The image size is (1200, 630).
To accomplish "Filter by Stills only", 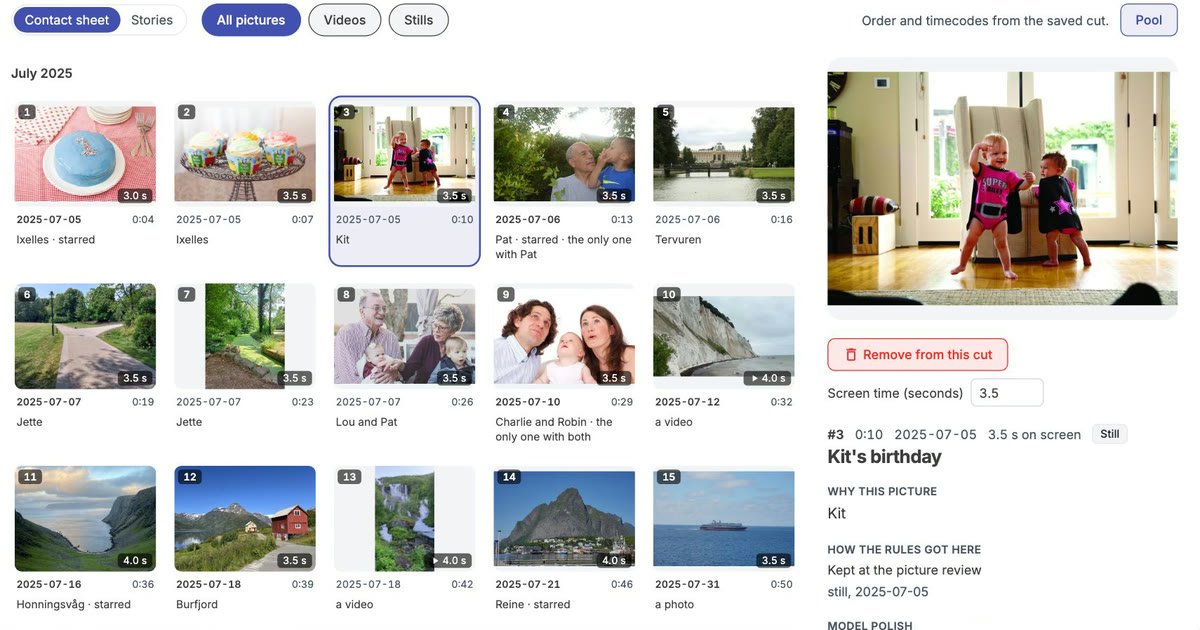I will click(419, 20).
